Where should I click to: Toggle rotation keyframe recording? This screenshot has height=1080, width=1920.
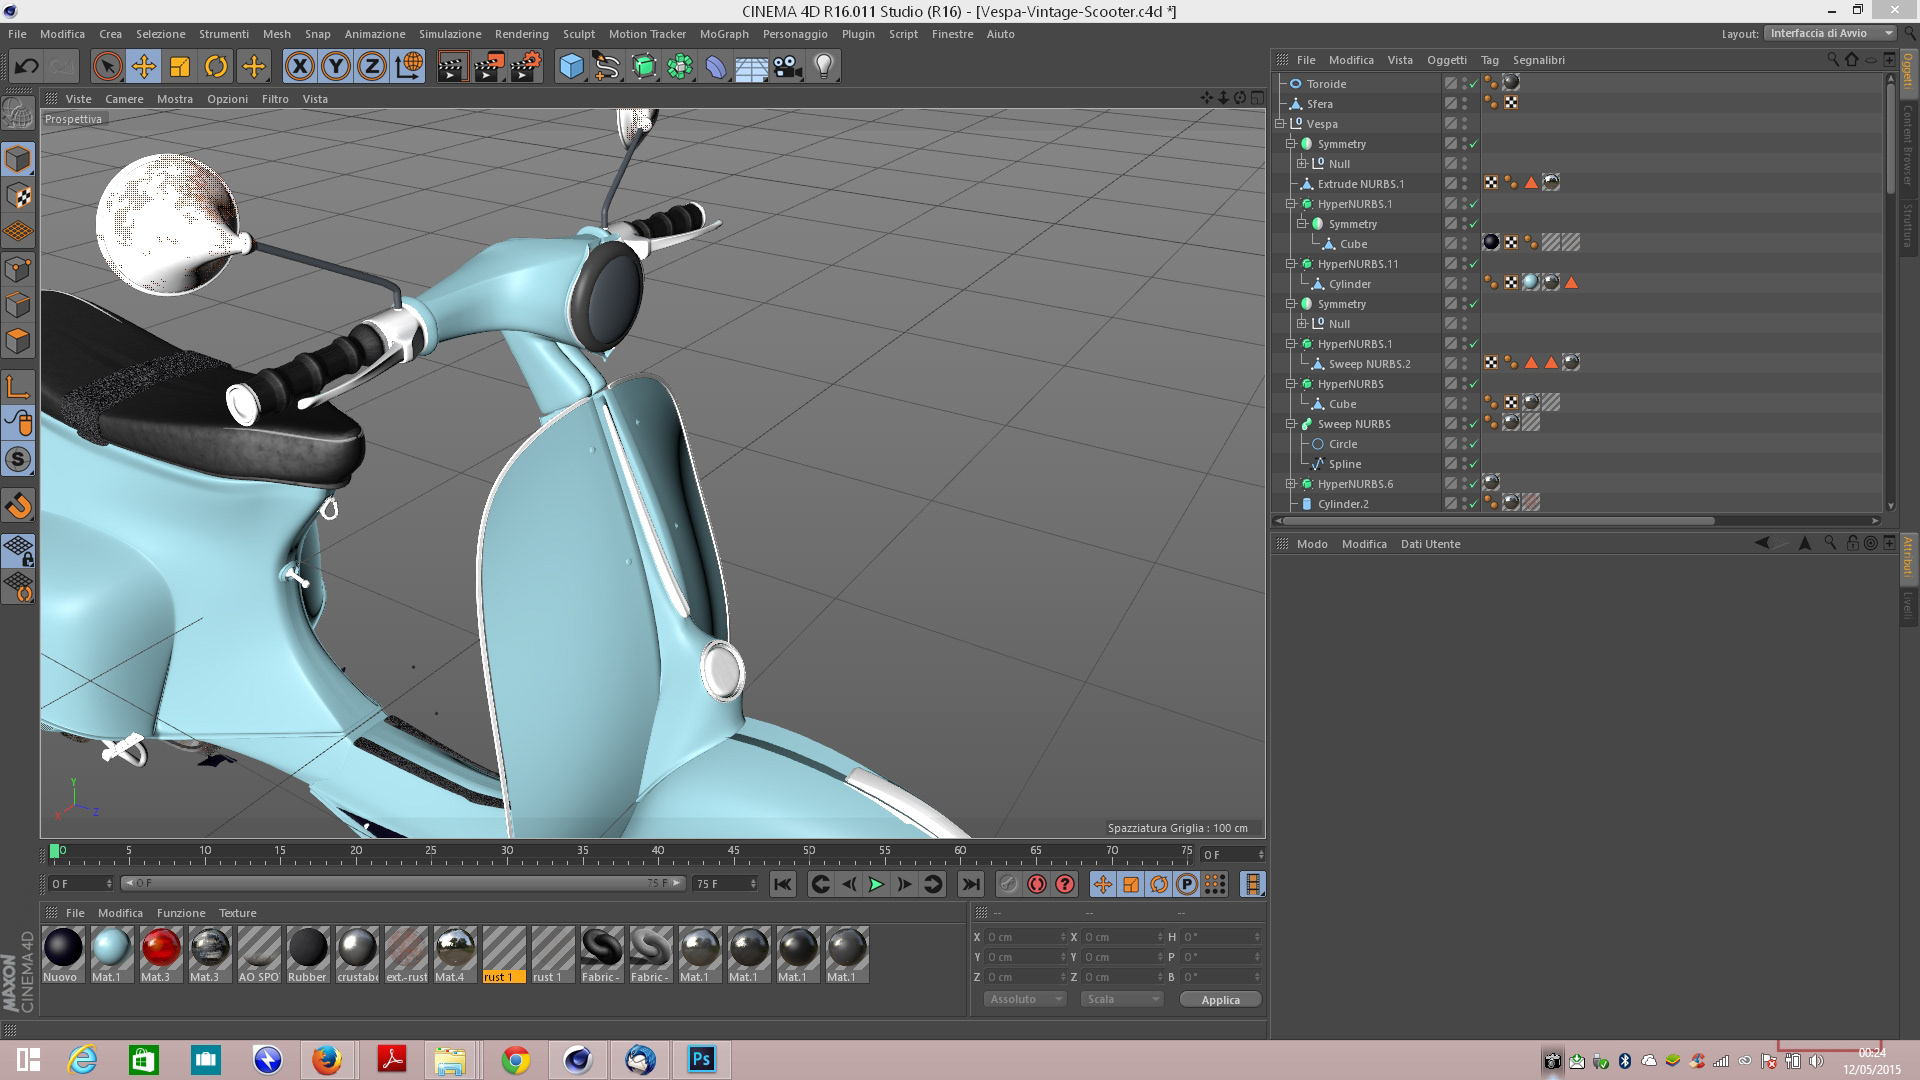[x=1158, y=884]
